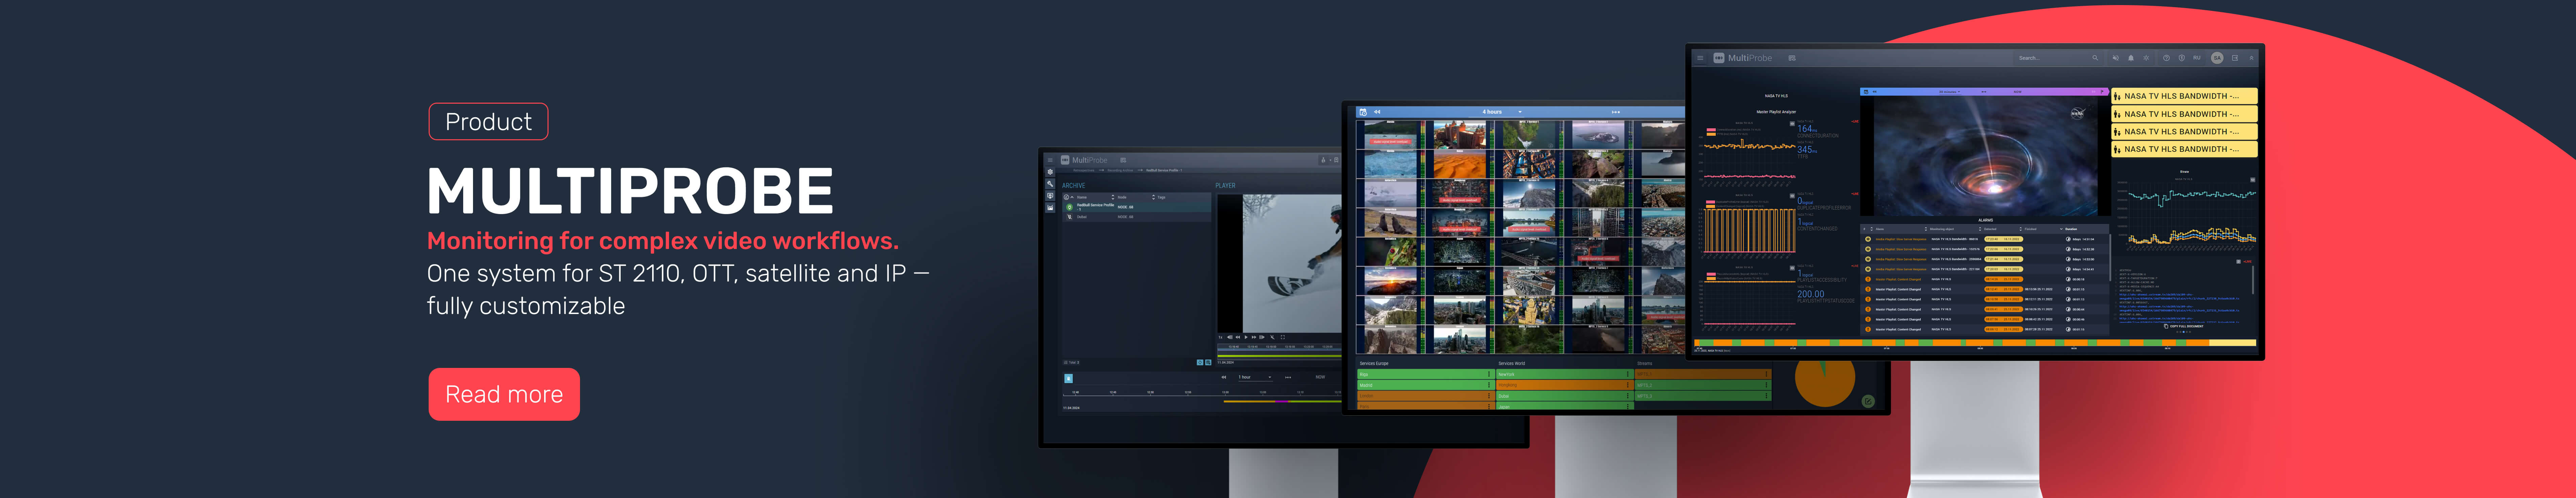Screen dimensions: 2576x498
Task: Click the Product tag label
Action: pyautogui.click(x=488, y=122)
